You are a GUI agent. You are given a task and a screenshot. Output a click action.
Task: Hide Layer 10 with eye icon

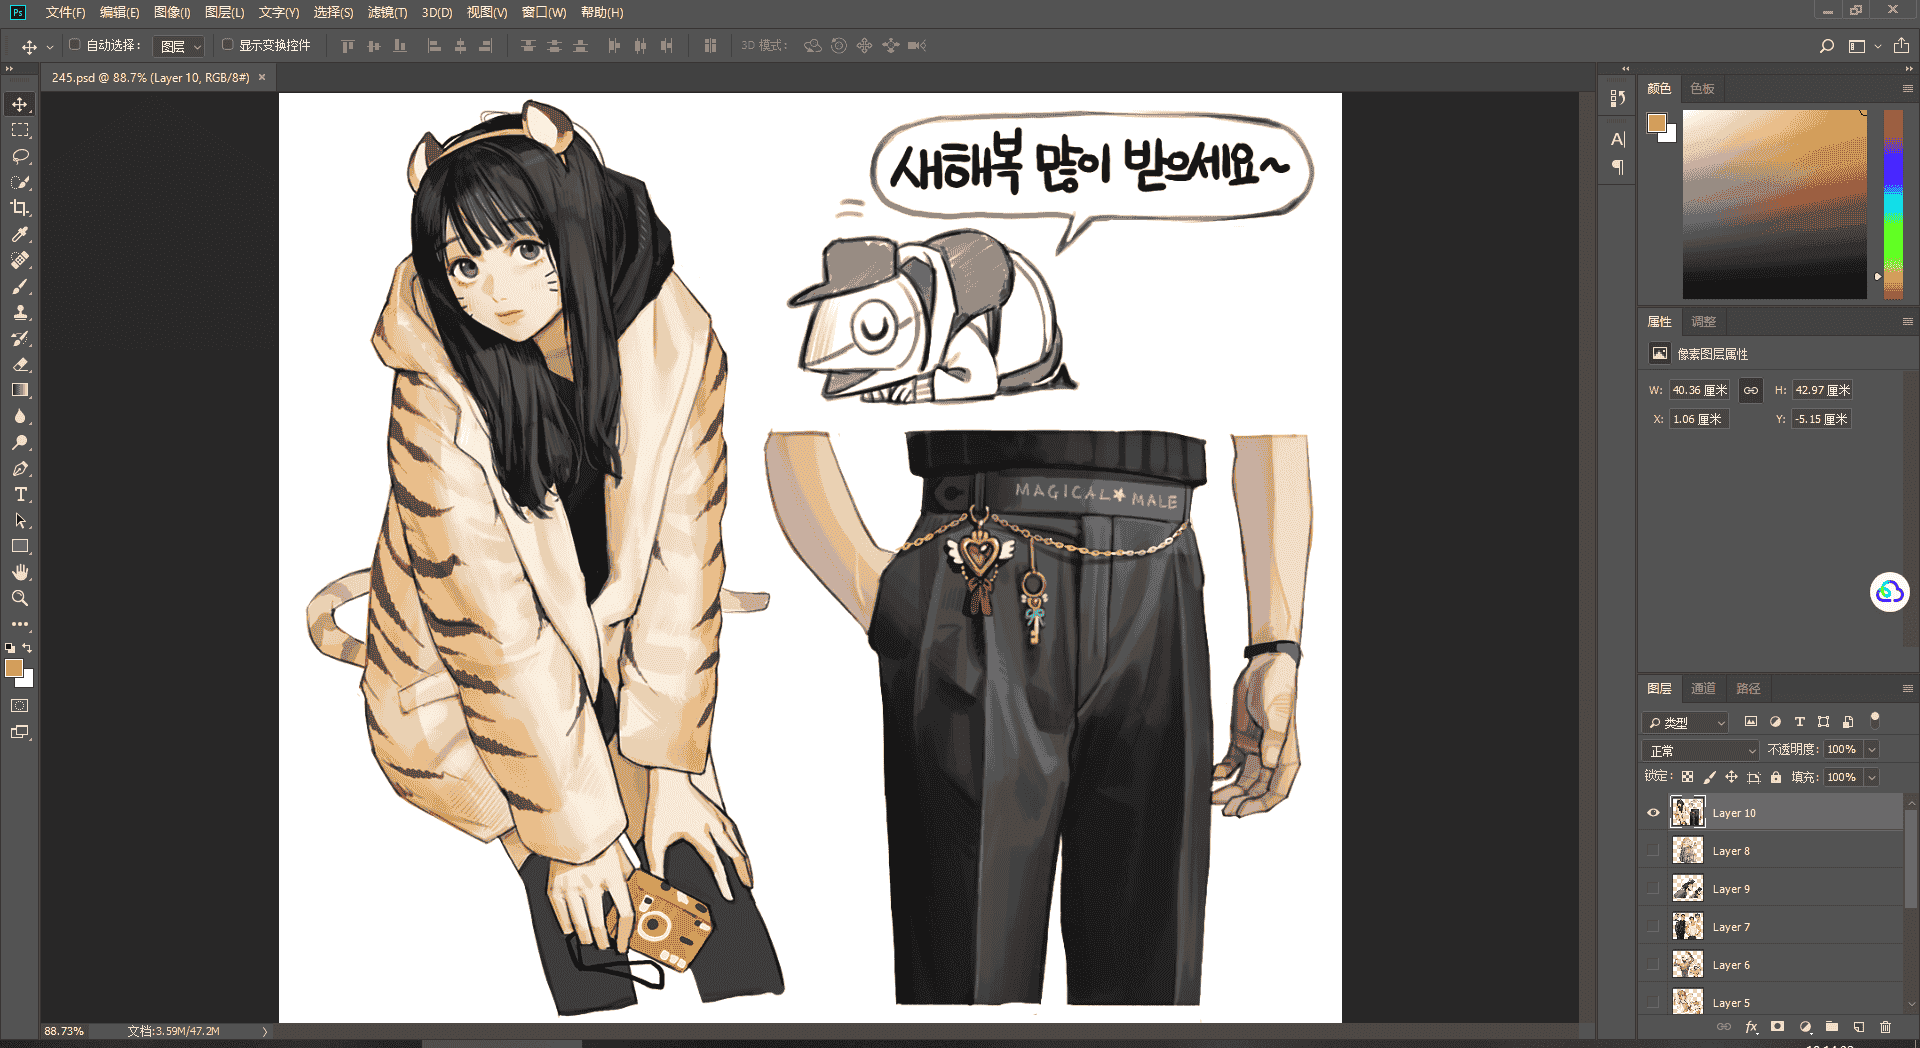point(1653,813)
